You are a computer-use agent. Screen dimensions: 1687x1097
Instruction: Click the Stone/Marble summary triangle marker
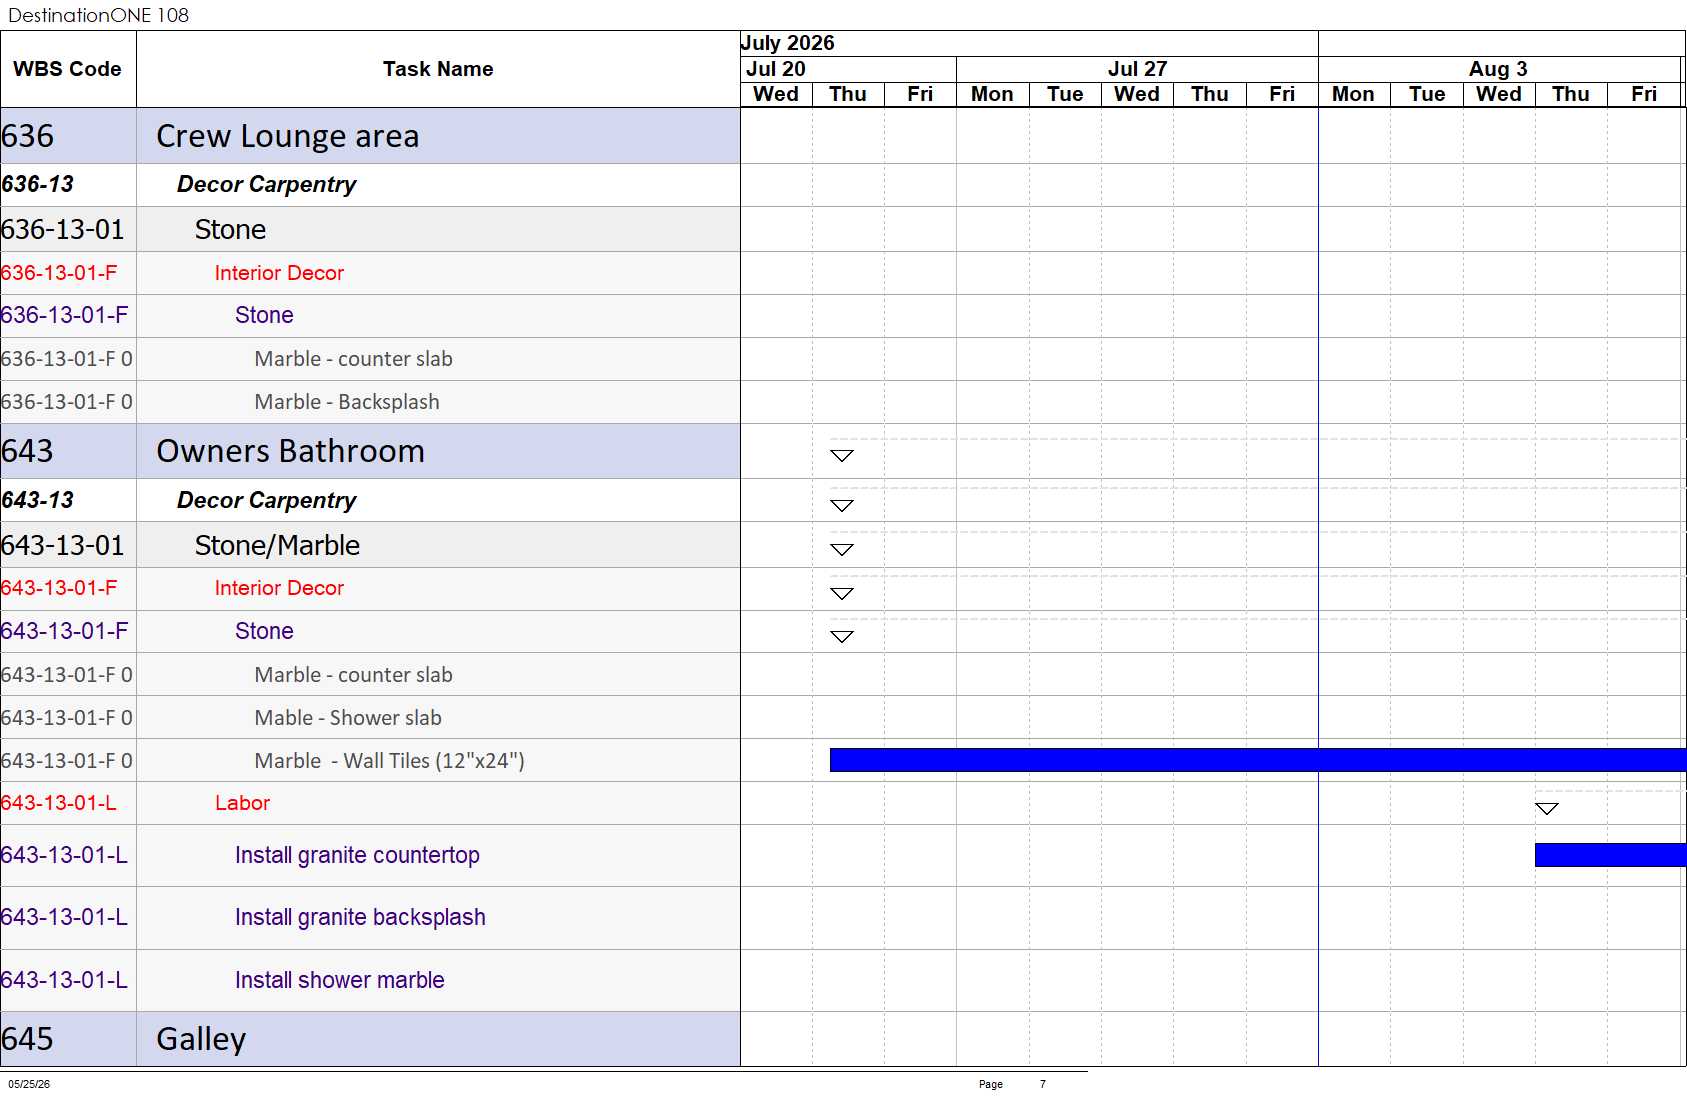[842, 549]
